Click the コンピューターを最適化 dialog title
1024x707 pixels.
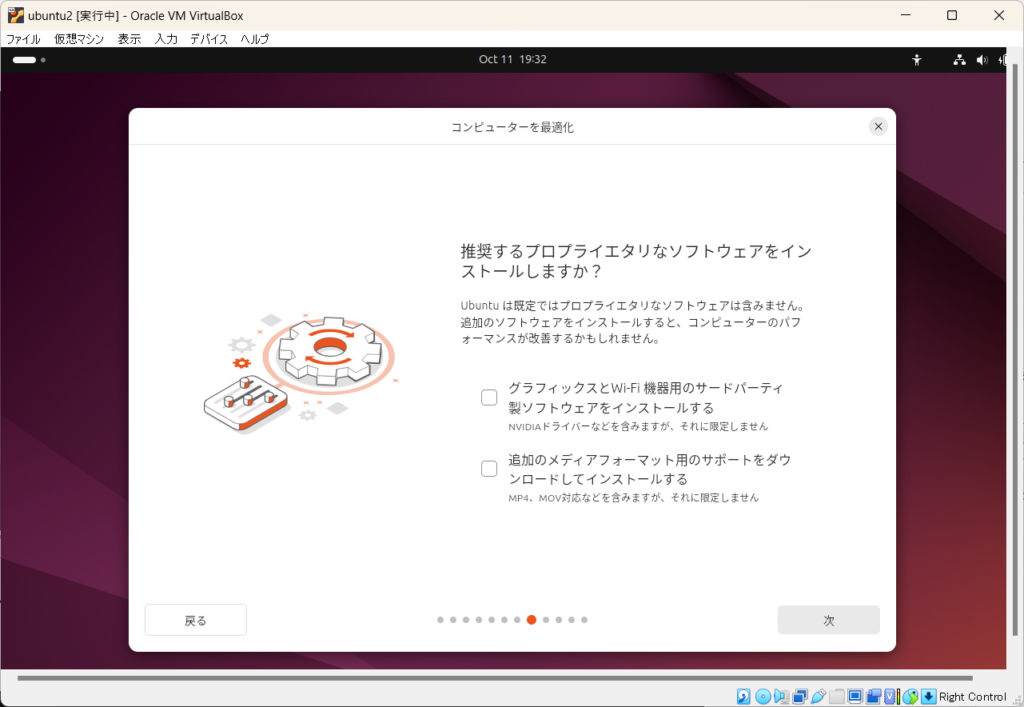[x=513, y=127]
